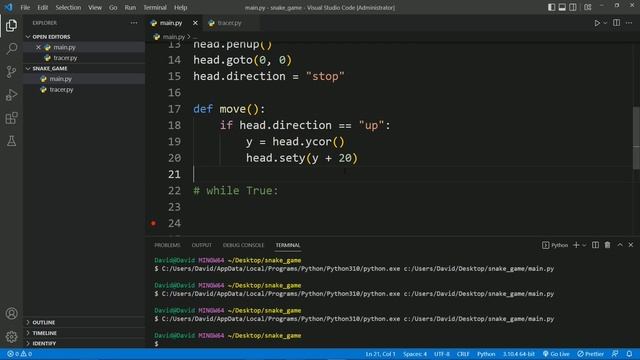Open the Extensions view
Image resolution: width=640 pixels, height=360 pixels.
pos(11,118)
